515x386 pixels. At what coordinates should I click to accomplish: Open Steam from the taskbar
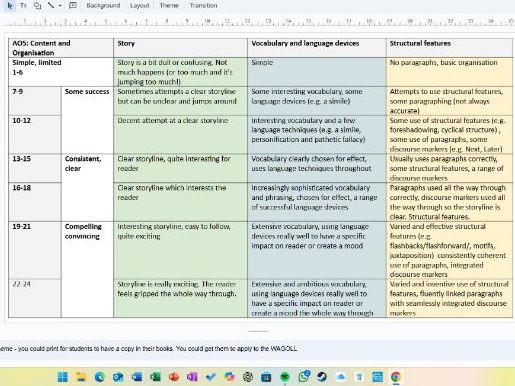point(322,377)
